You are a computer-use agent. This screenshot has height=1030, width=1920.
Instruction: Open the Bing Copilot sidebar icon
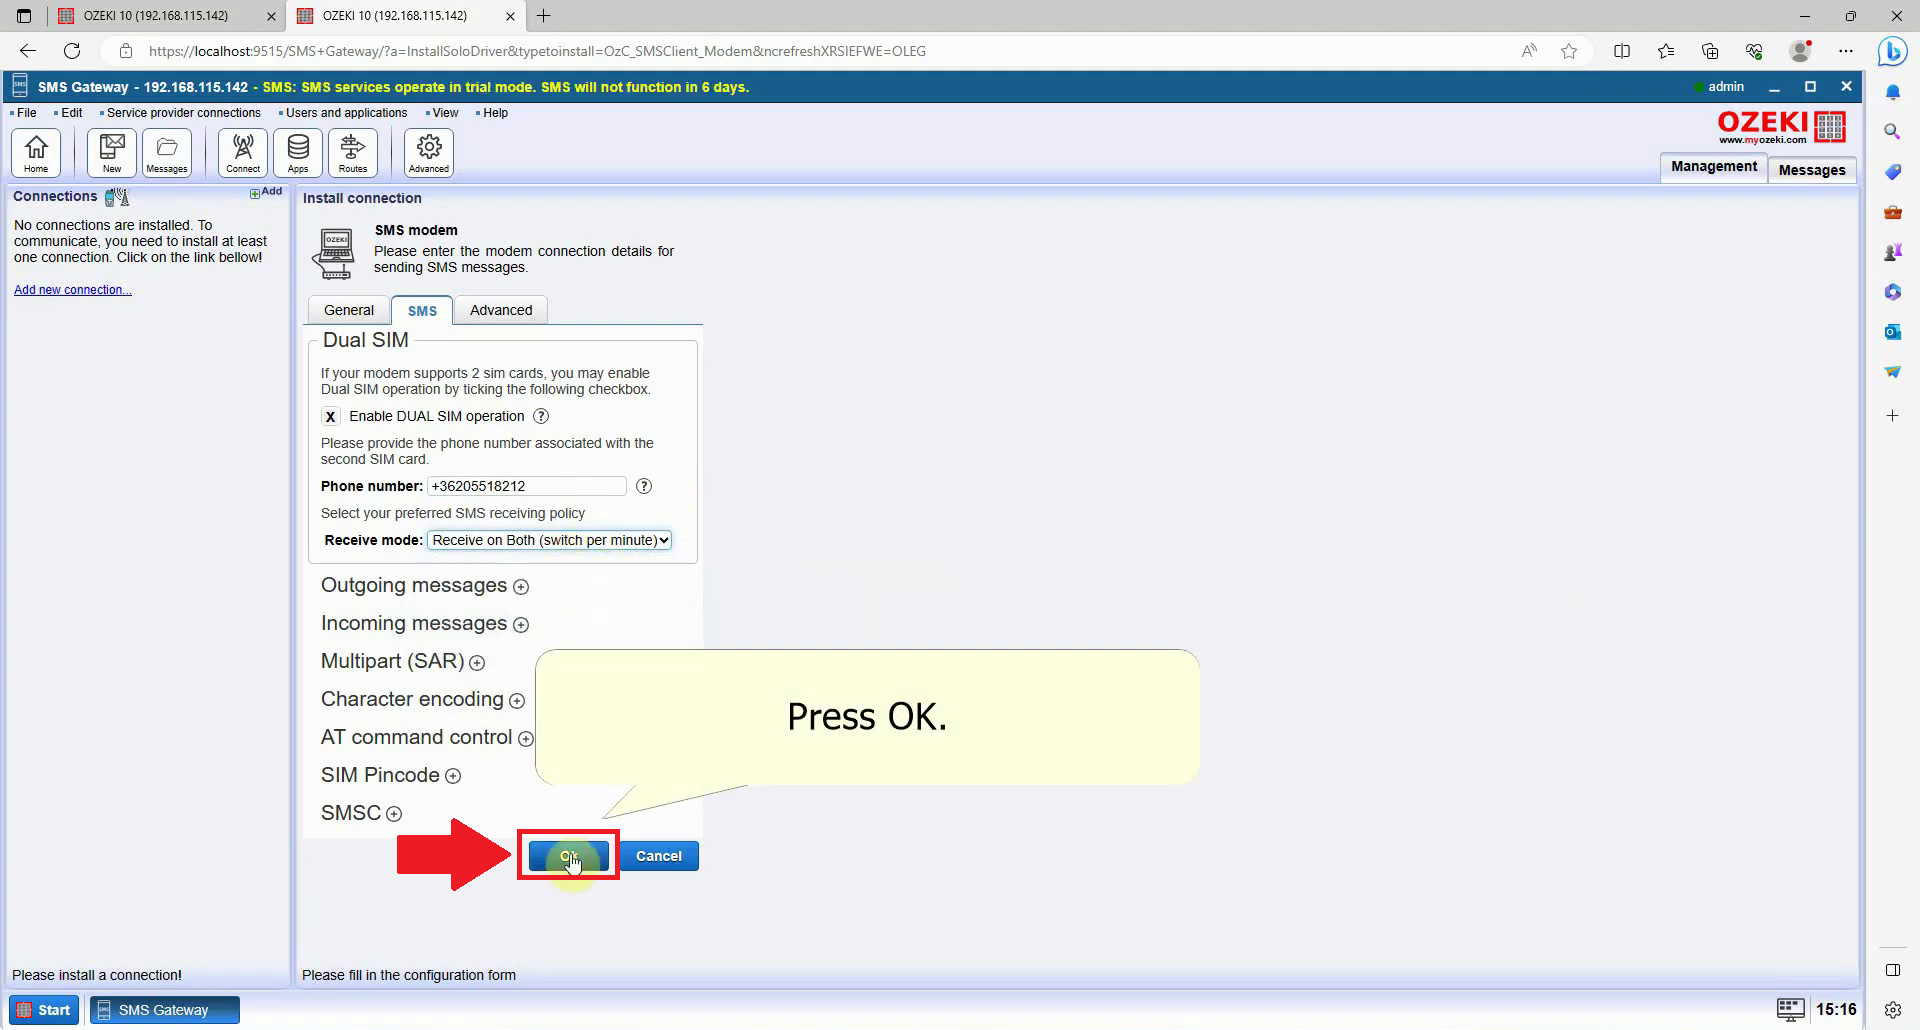pos(1892,51)
